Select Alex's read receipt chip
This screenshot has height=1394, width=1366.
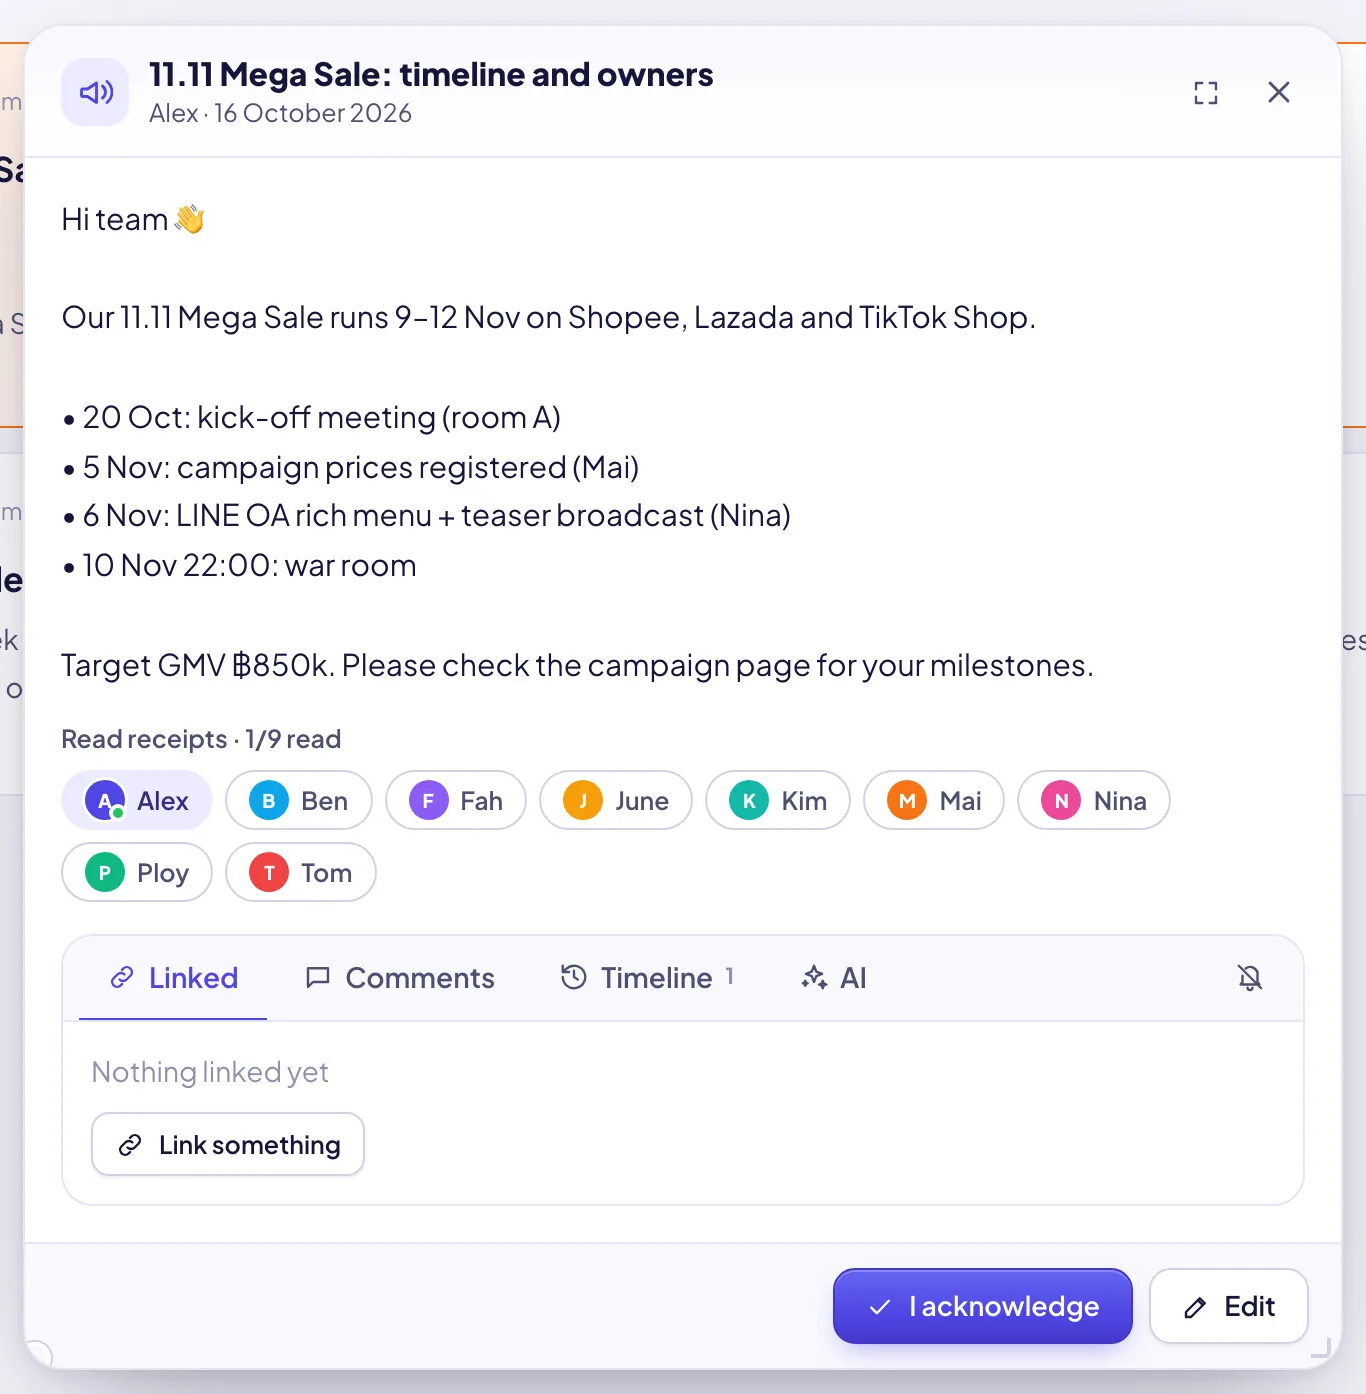click(137, 800)
